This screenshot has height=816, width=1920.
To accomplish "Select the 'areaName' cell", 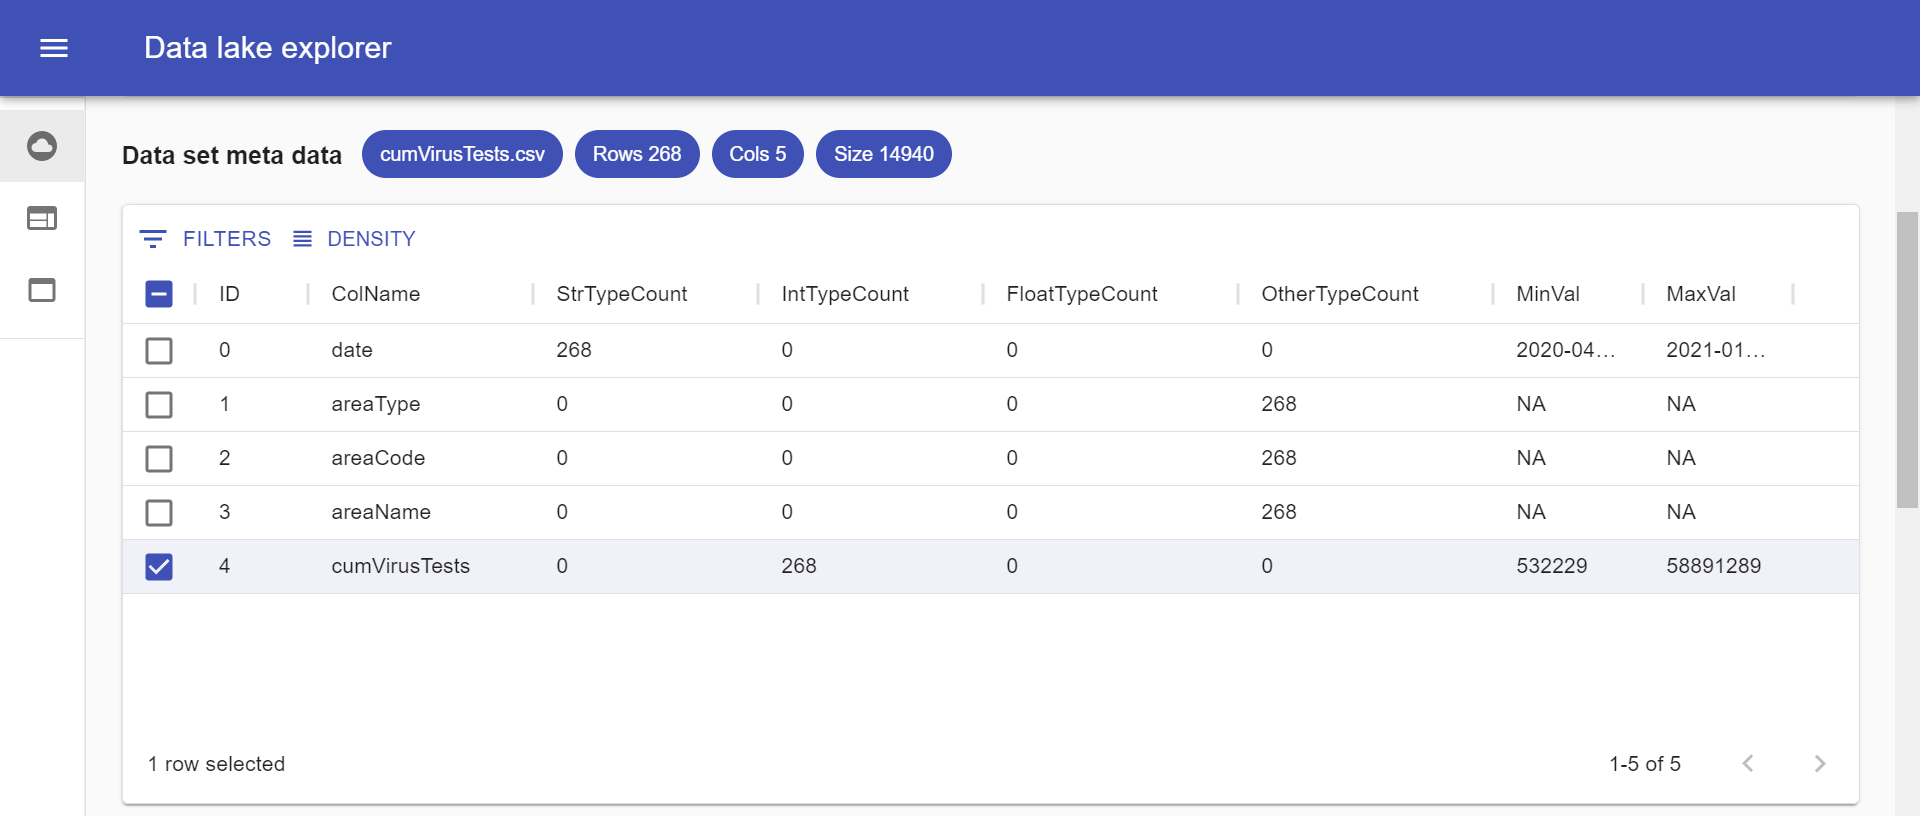I will 381,512.
